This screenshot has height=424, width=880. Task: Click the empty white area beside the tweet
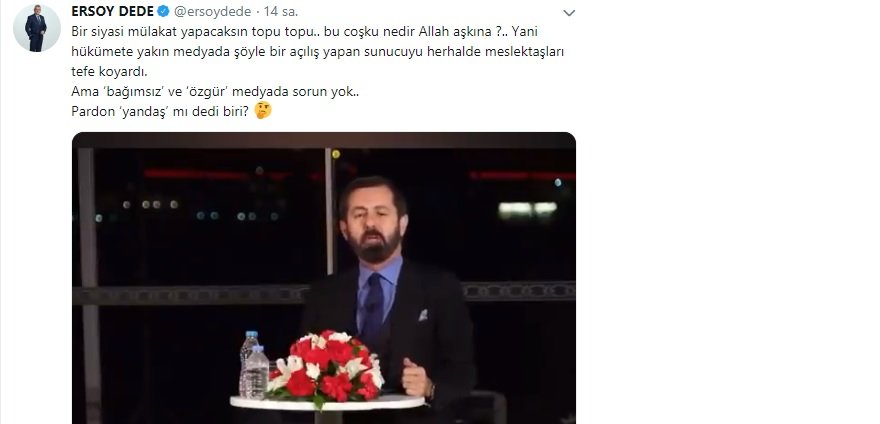pos(730,225)
